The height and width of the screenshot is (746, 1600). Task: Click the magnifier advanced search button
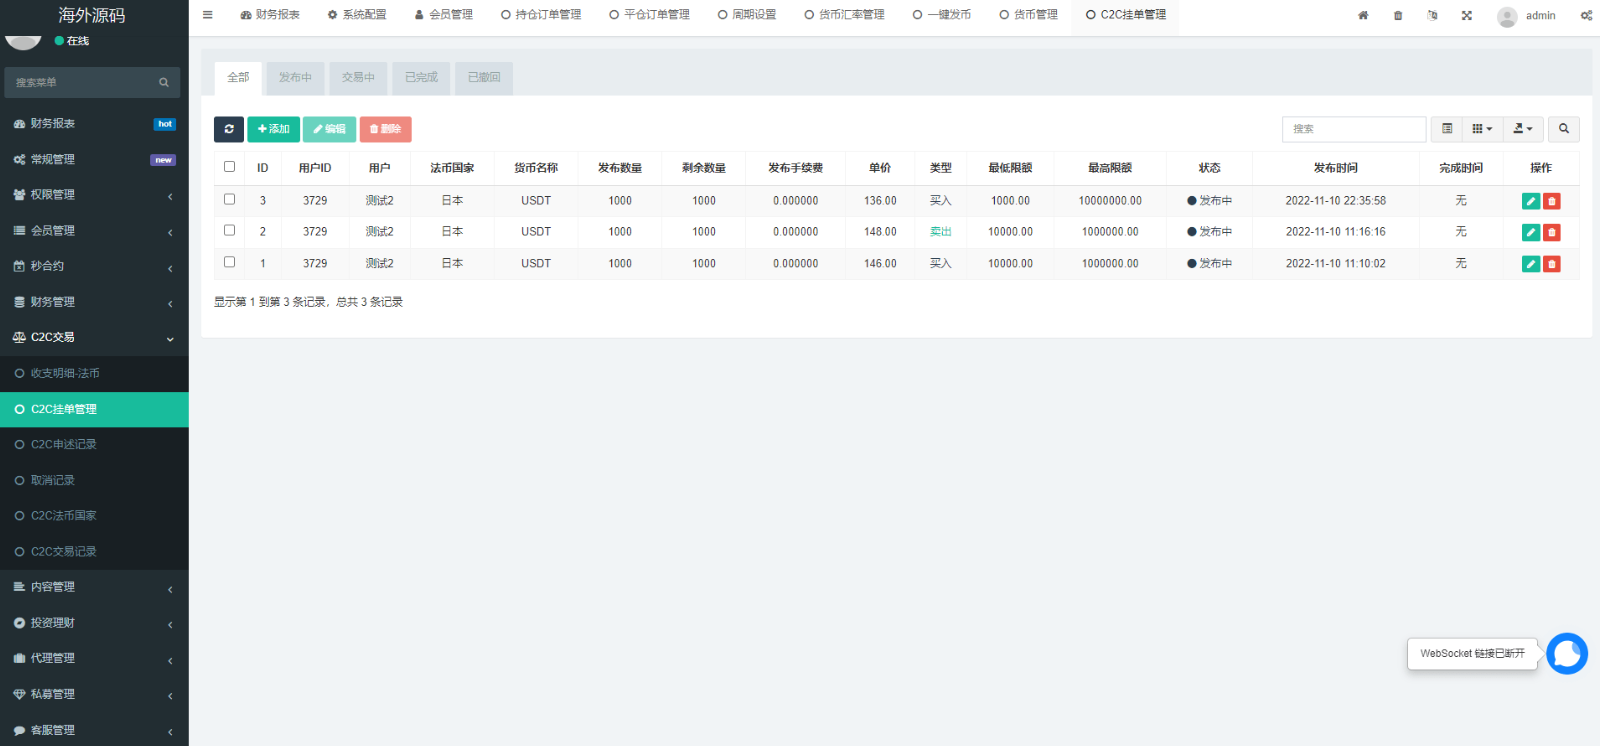click(x=1564, y=129)
